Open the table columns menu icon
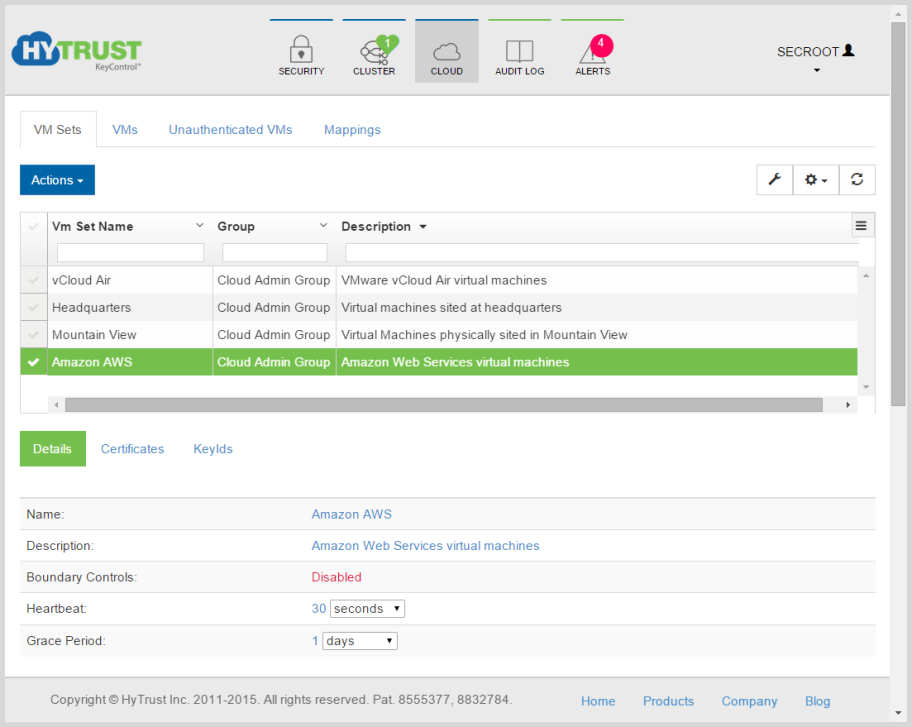 861,226
